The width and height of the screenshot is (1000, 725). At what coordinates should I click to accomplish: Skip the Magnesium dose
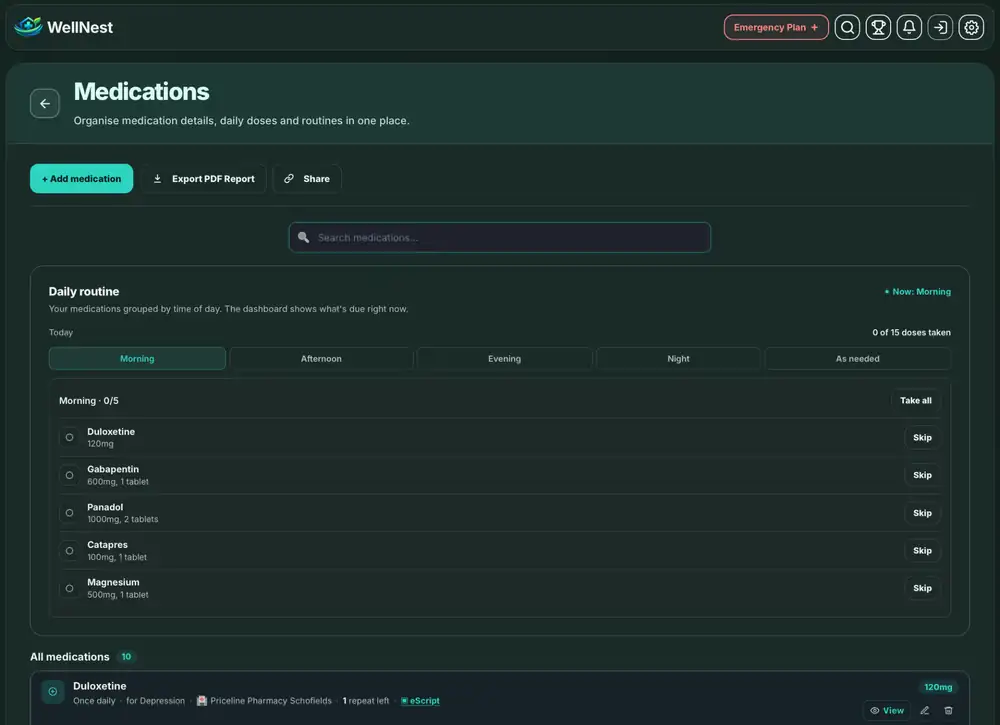click(x=922, y=588)
